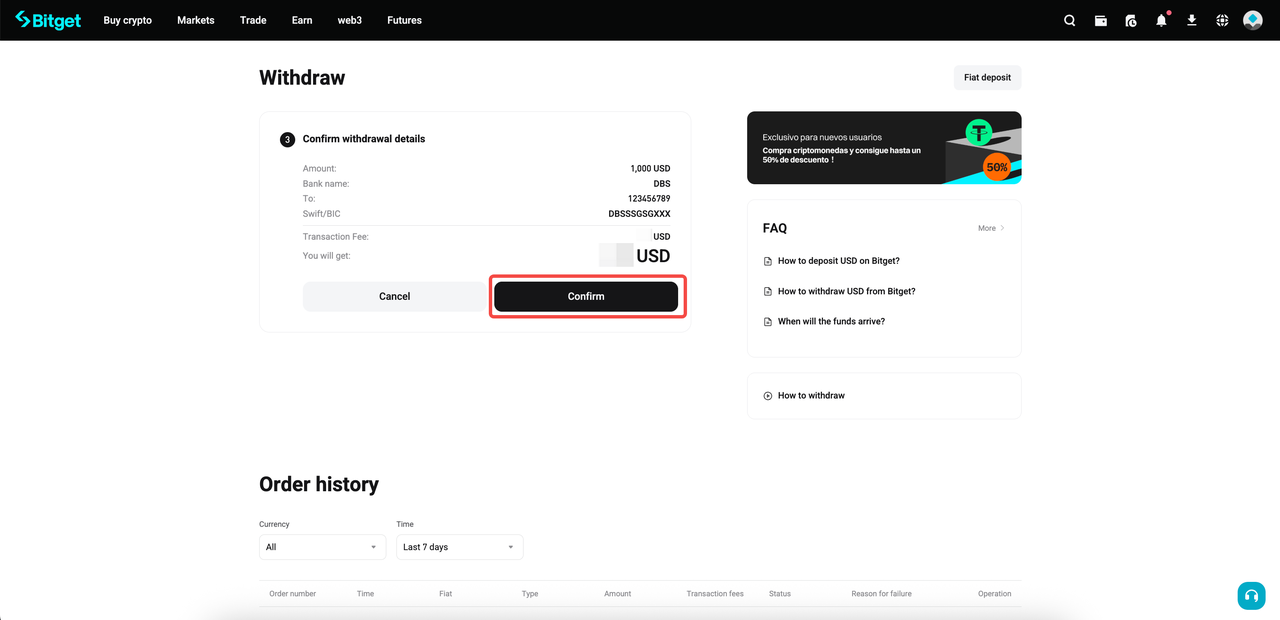The width and height of the screenshot is (1280, 620).
Task: Open customer support via the headset icon
Action: coord(1251,595)
